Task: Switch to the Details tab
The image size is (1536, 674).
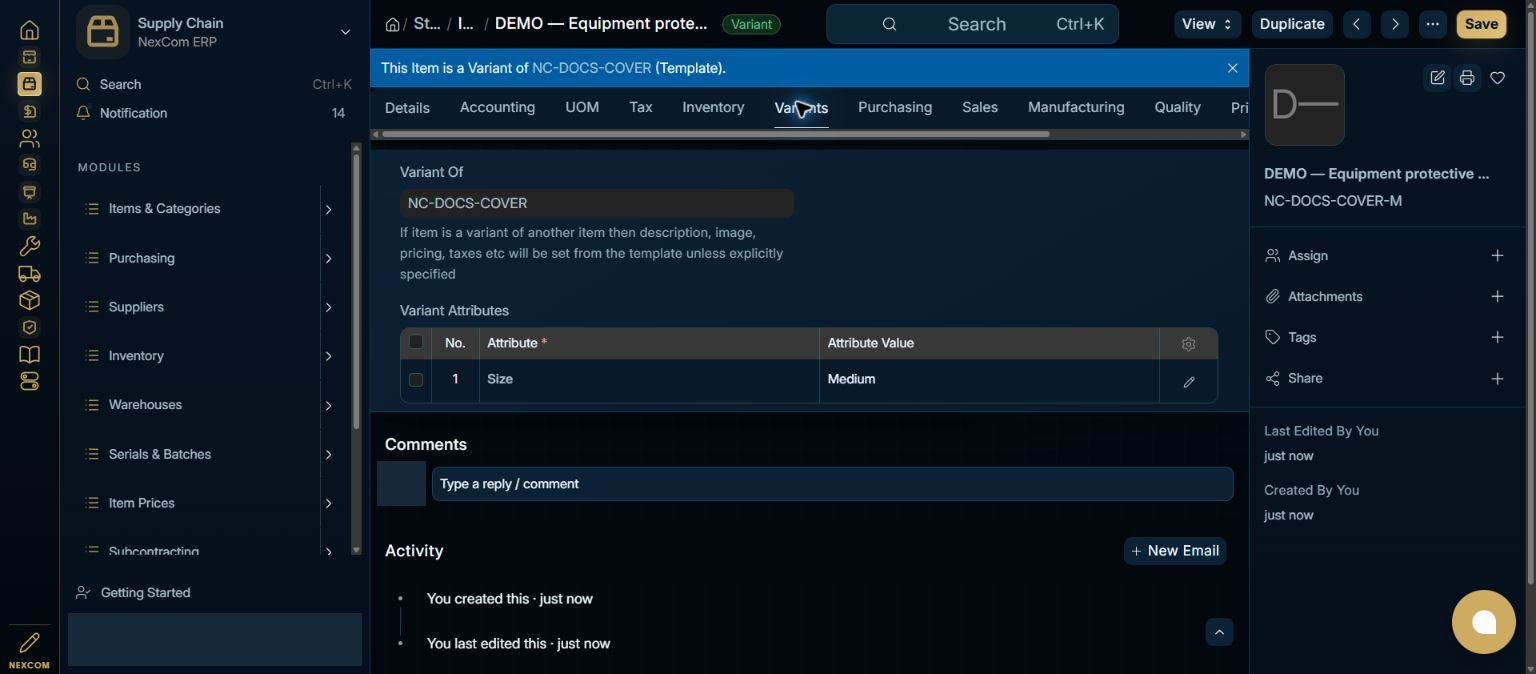Action: [x=407, y=107]
